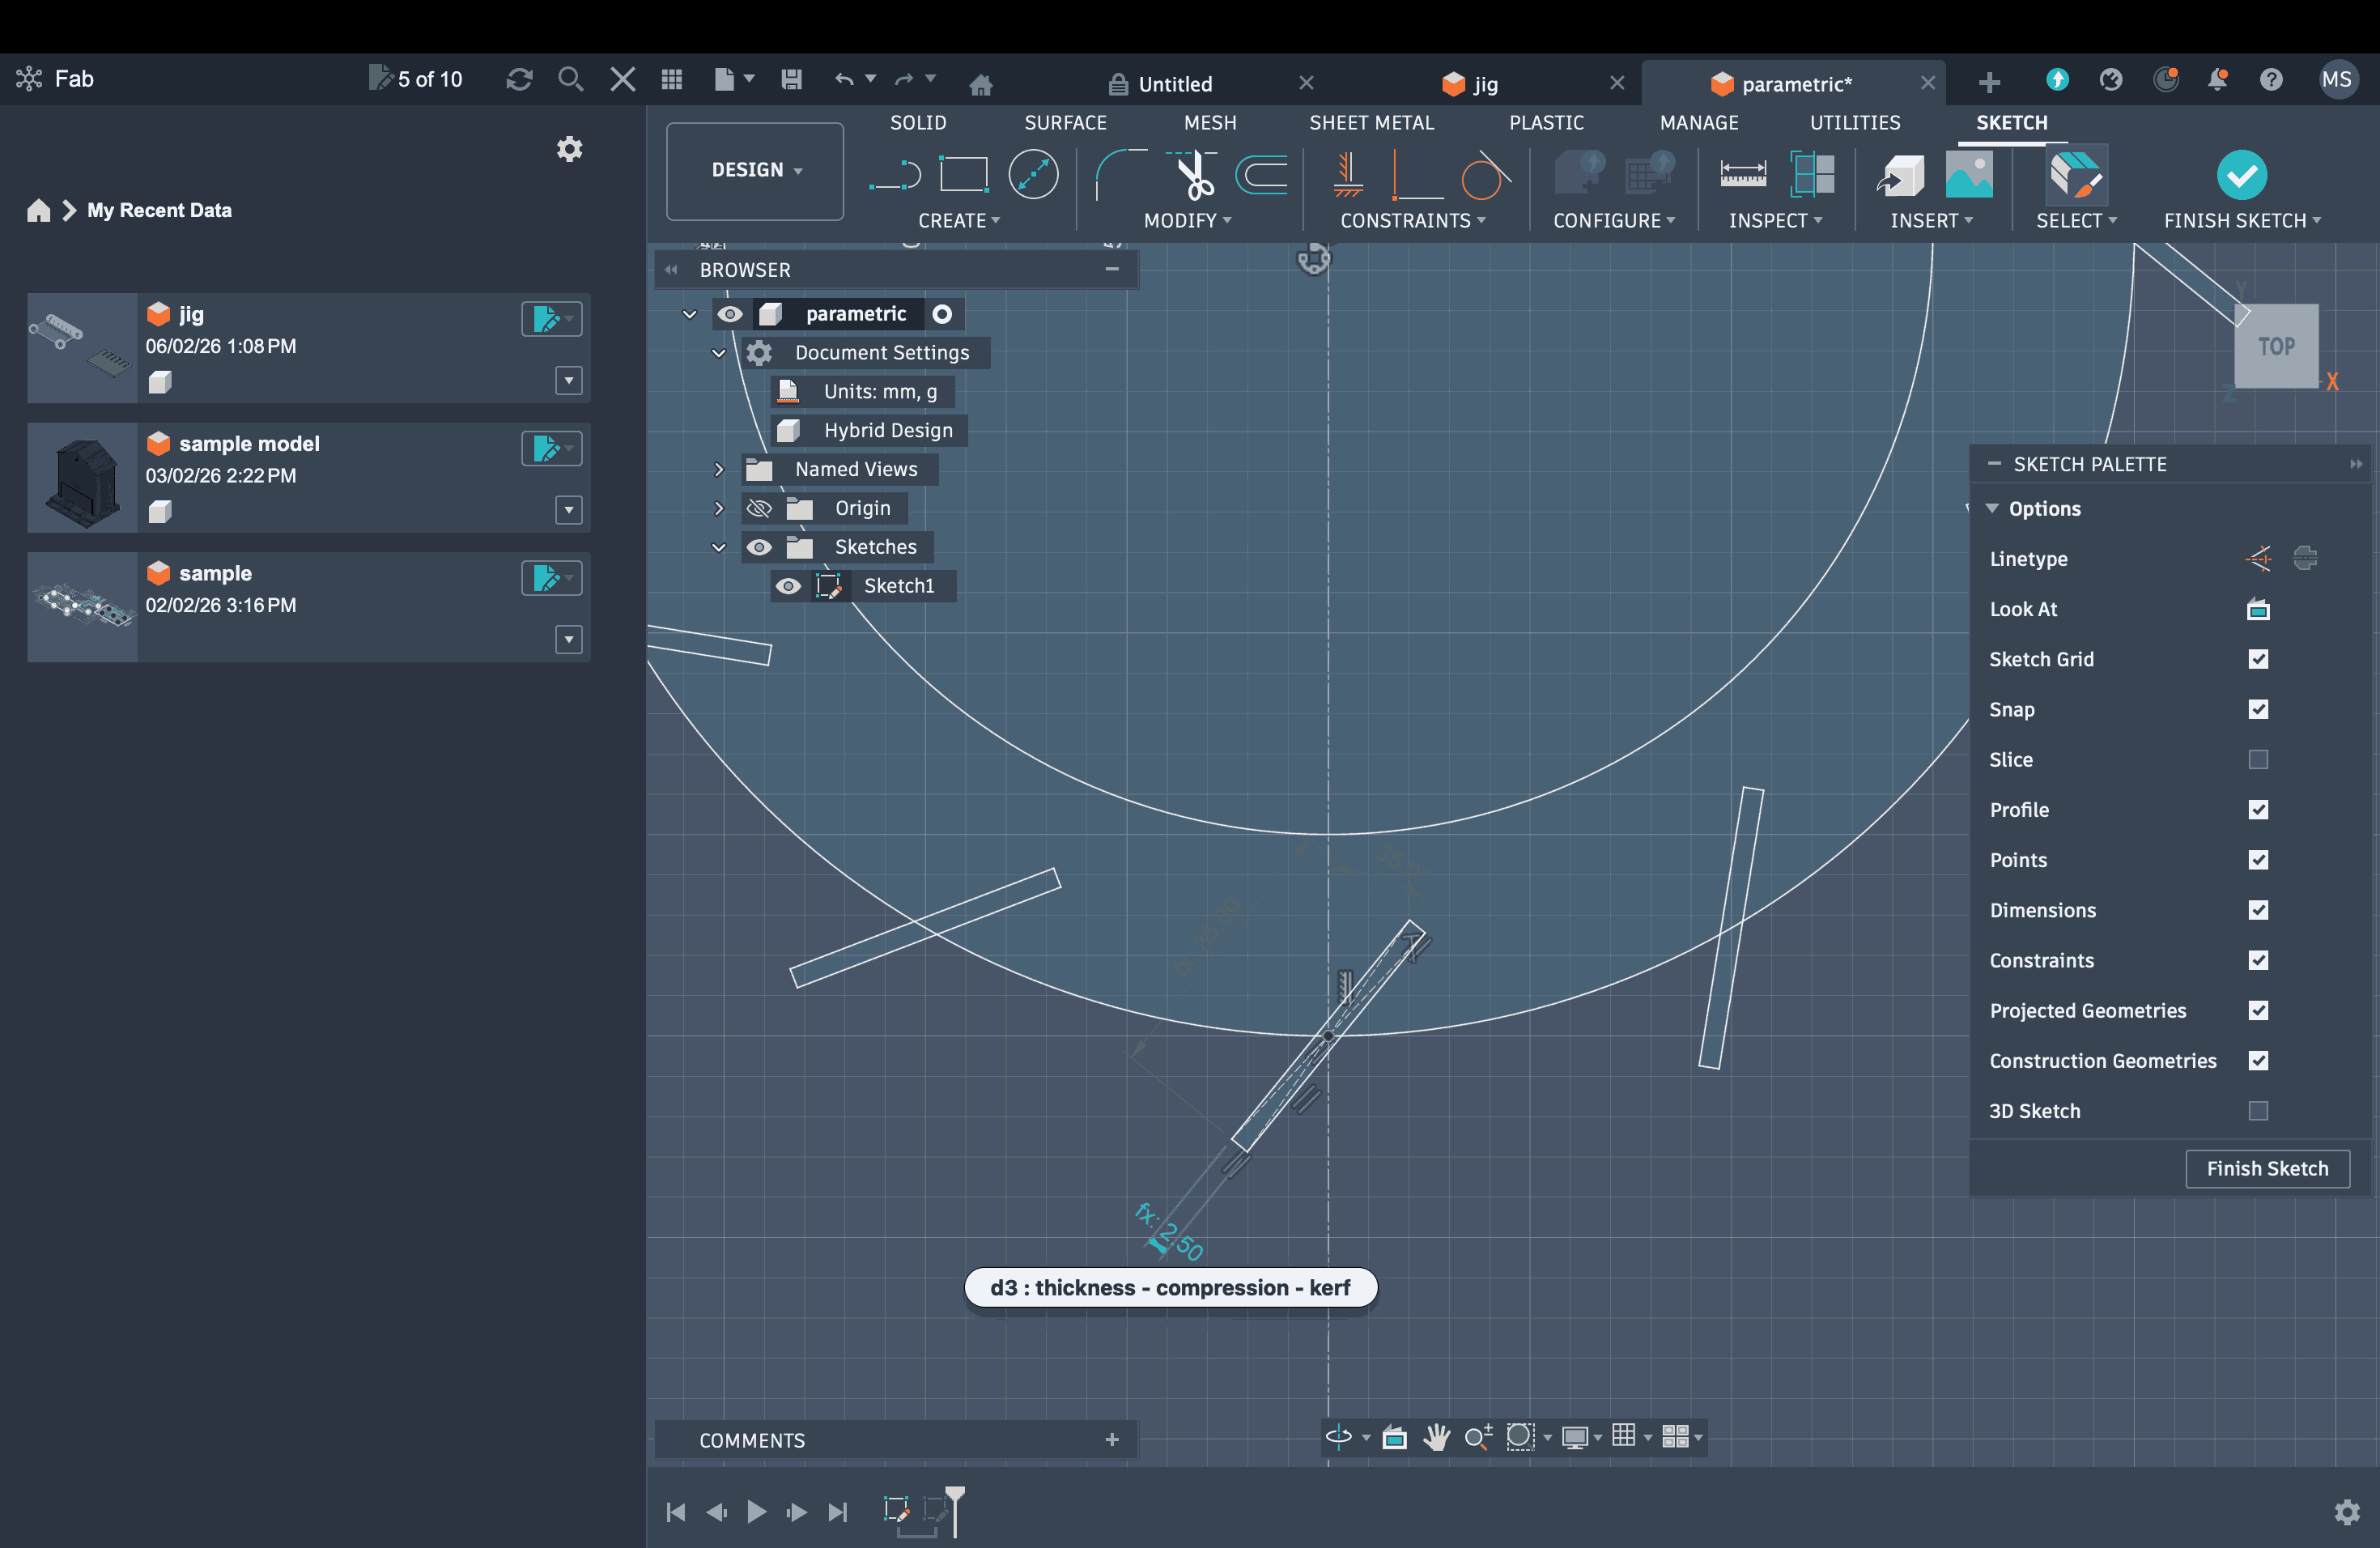Select the Fillet tool in Modify

(x=1121, y=176)
